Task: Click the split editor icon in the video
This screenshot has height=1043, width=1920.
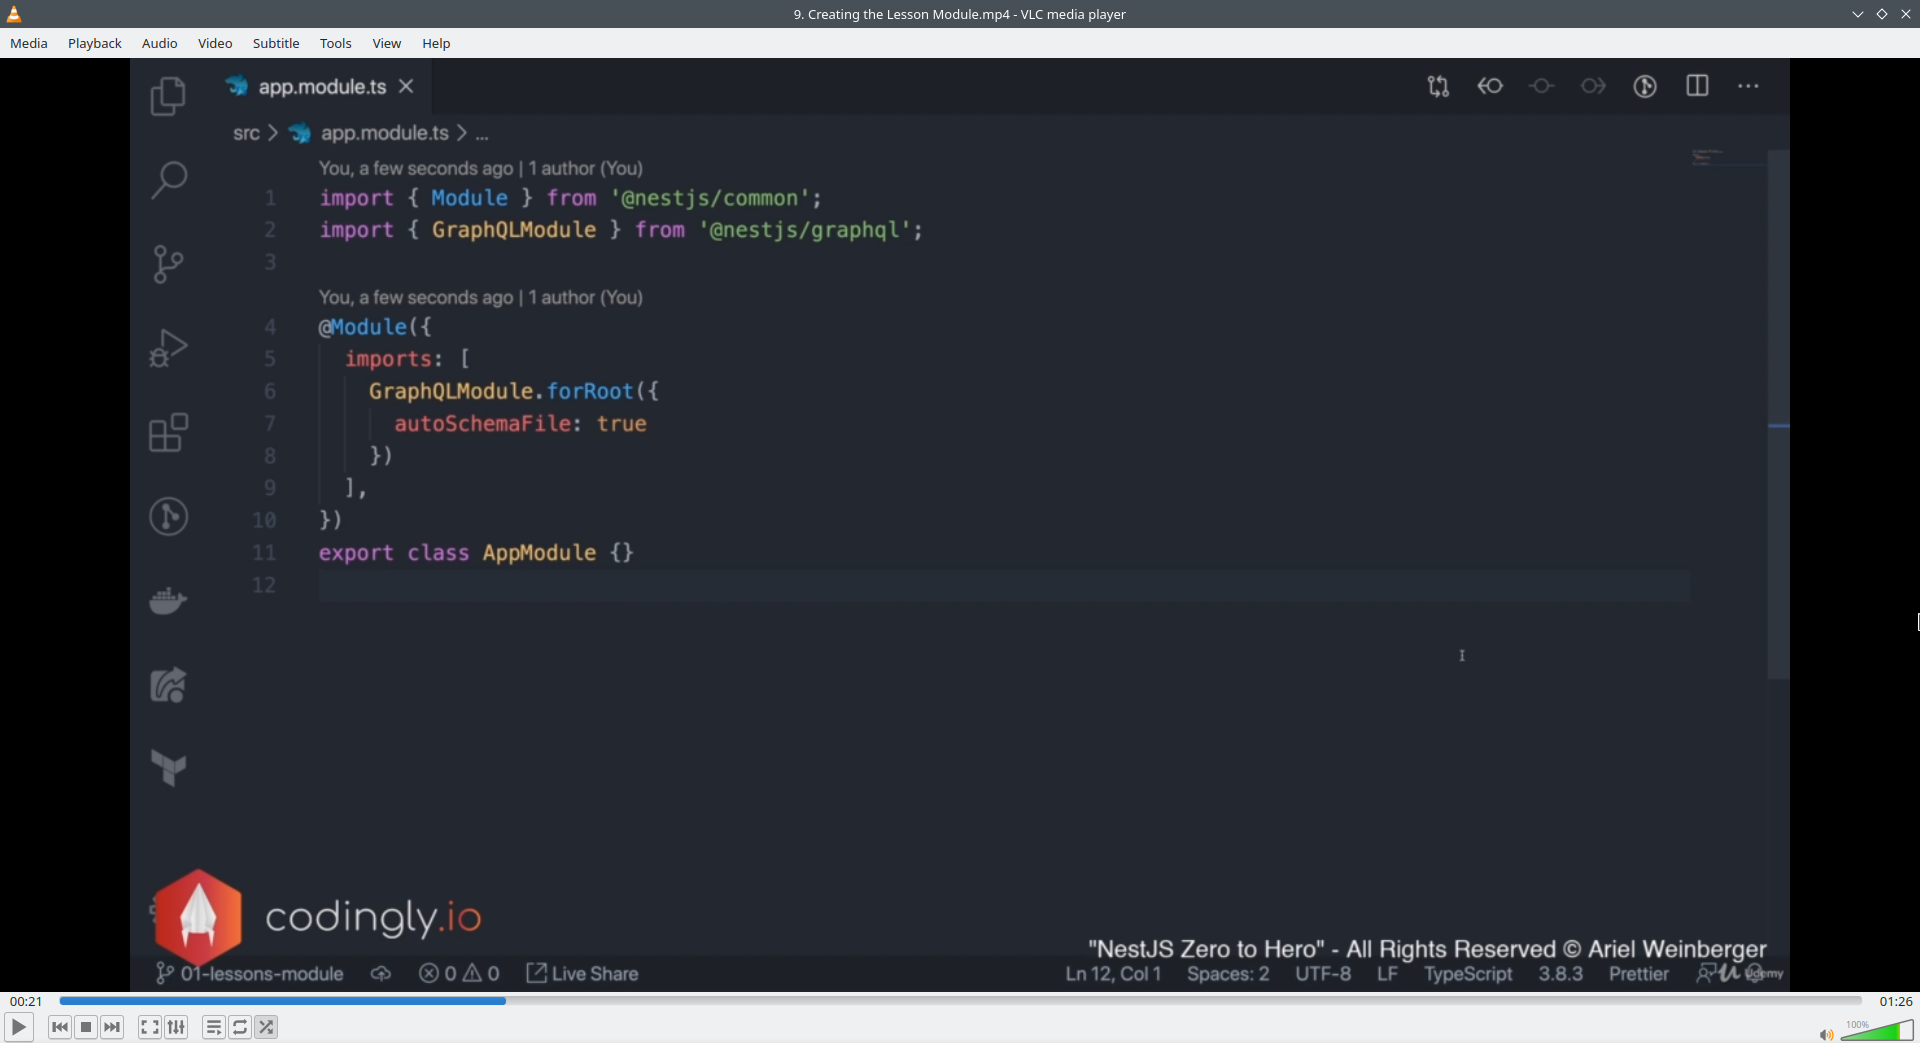Action: point(1697,86)
